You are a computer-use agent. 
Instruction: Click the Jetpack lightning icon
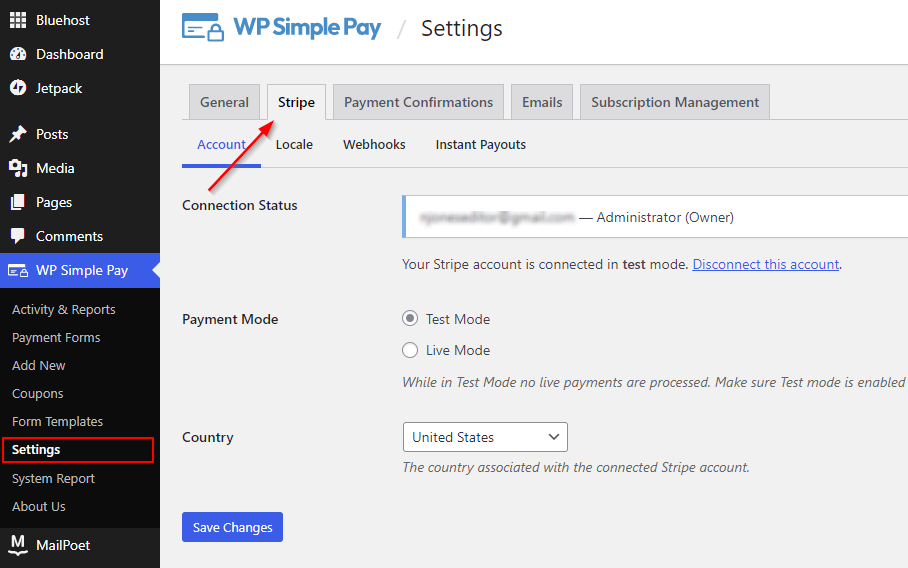[x=18, y=88]
